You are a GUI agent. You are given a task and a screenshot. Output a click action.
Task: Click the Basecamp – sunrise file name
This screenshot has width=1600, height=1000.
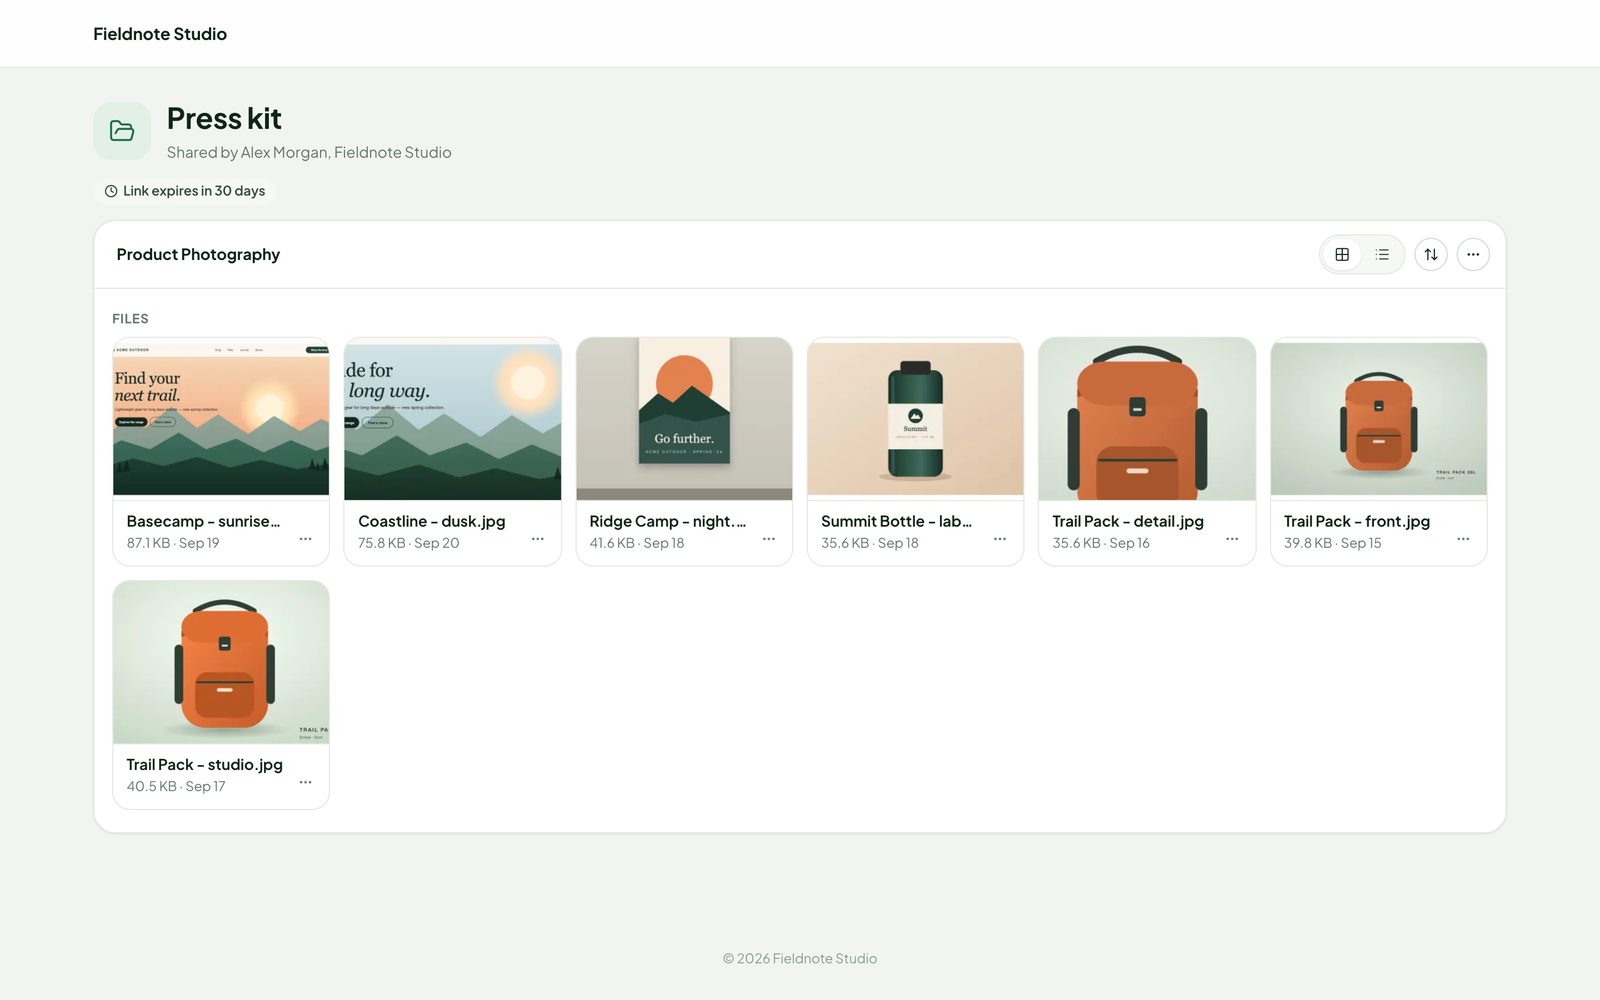[x=203, y=521]
